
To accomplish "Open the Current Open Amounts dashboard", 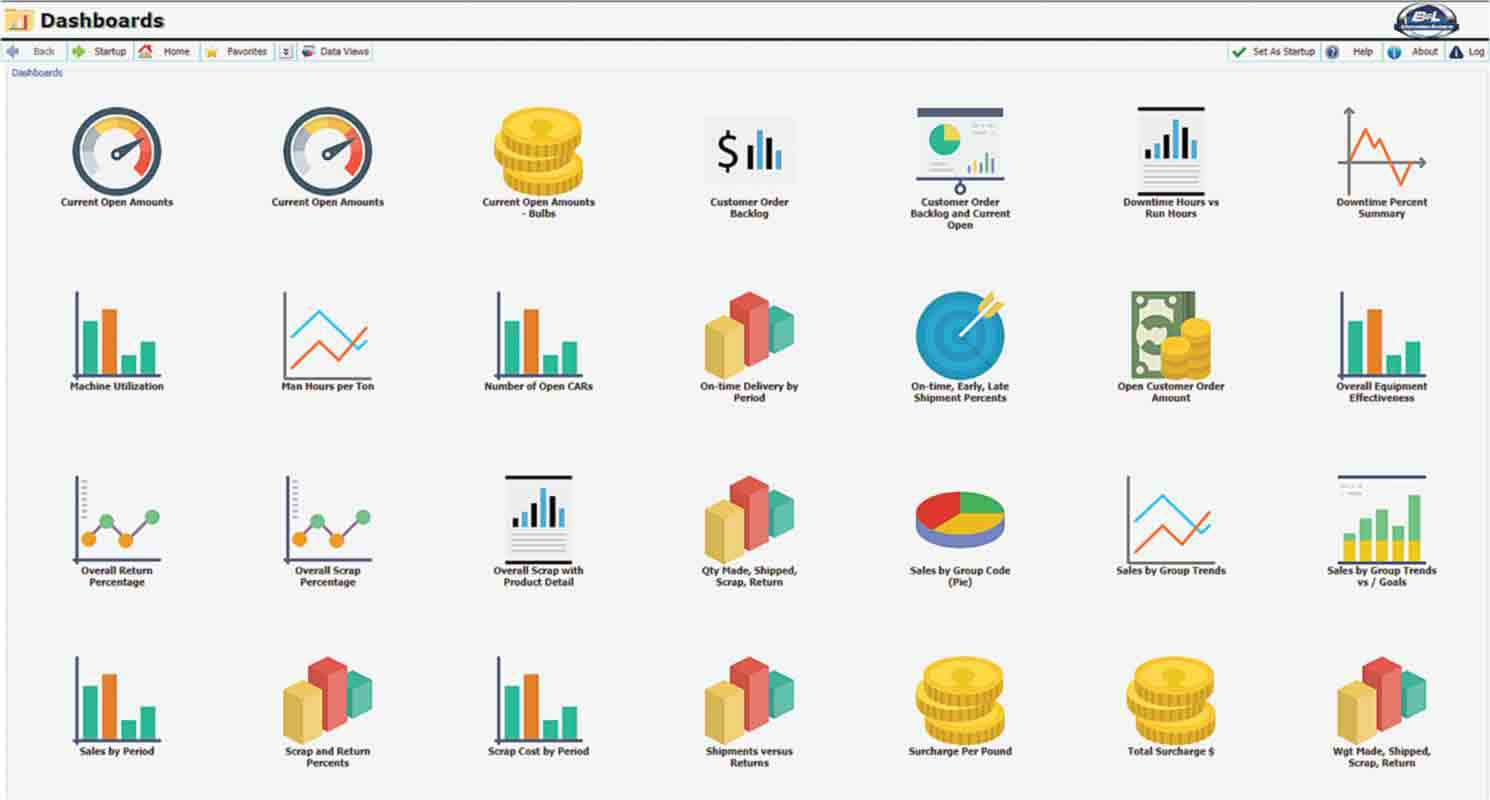I will coord(117,155).
